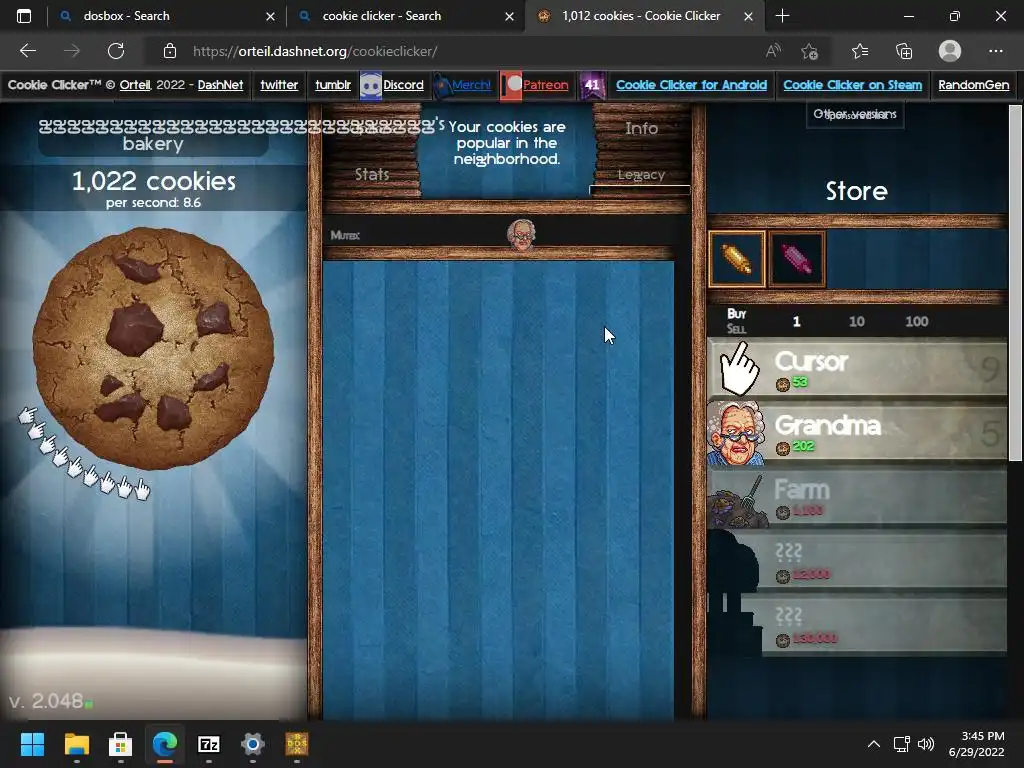Open the Collections icon

click(904, 51)
